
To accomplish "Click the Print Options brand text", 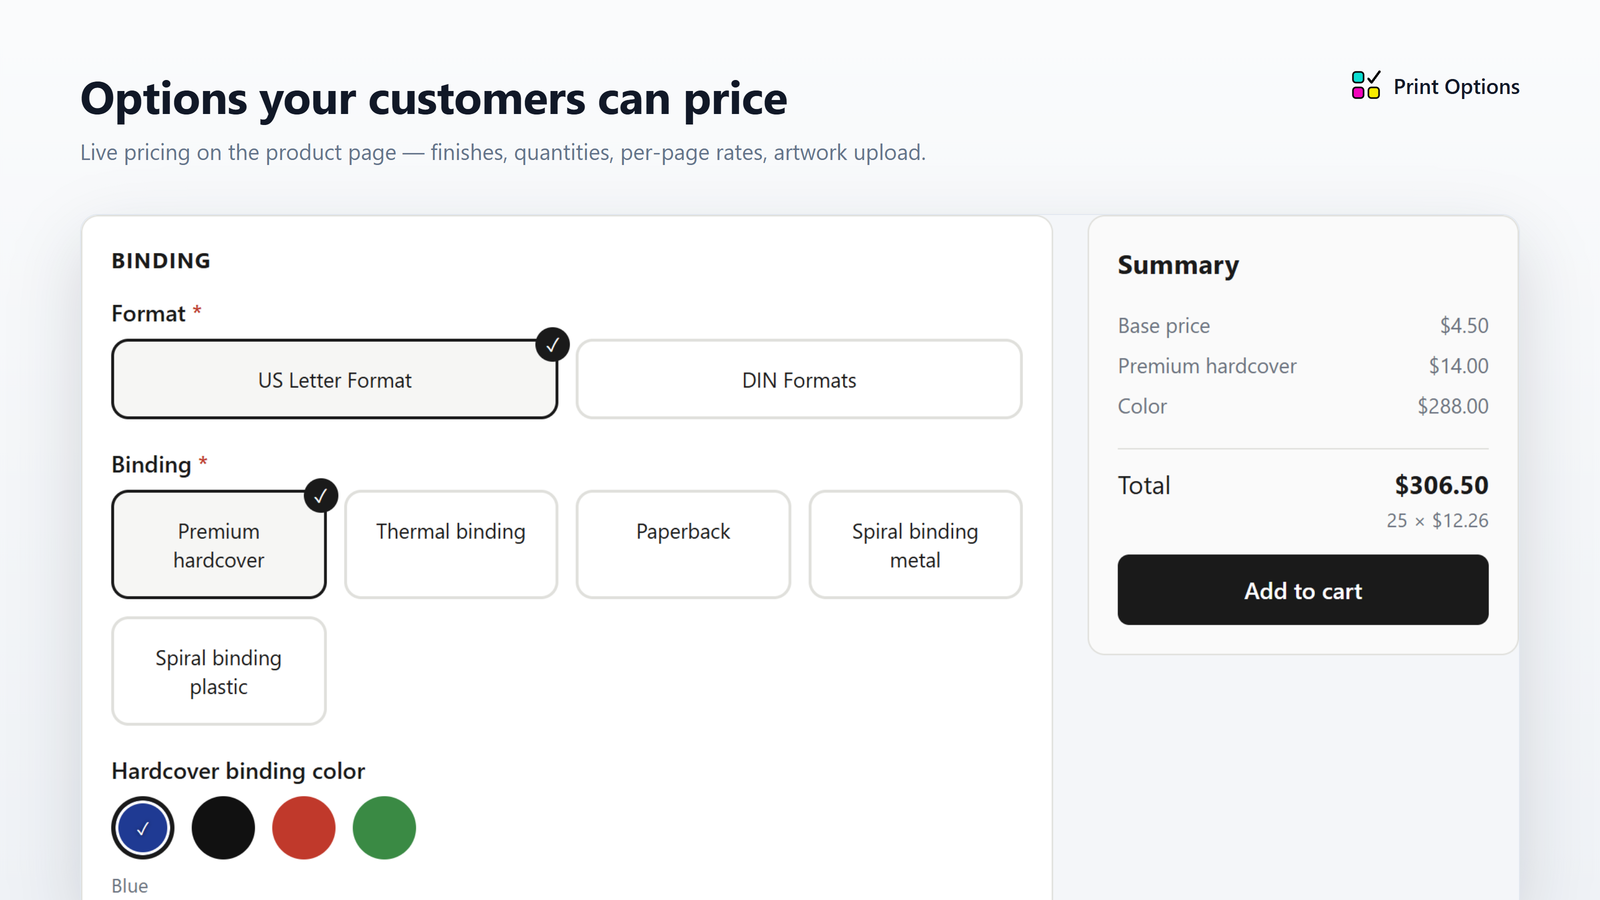I will click(1457, 87).
